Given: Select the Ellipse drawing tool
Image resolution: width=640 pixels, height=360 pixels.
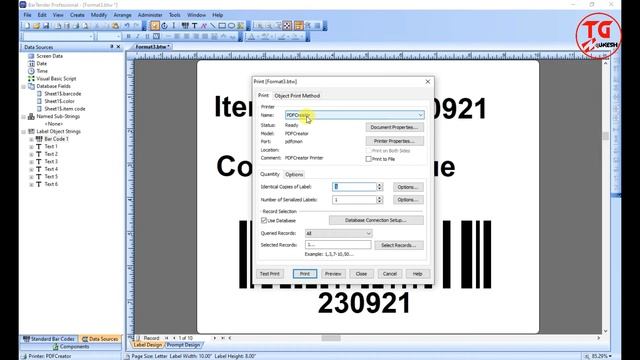Looking at the screenshot, I should (231, 26).
